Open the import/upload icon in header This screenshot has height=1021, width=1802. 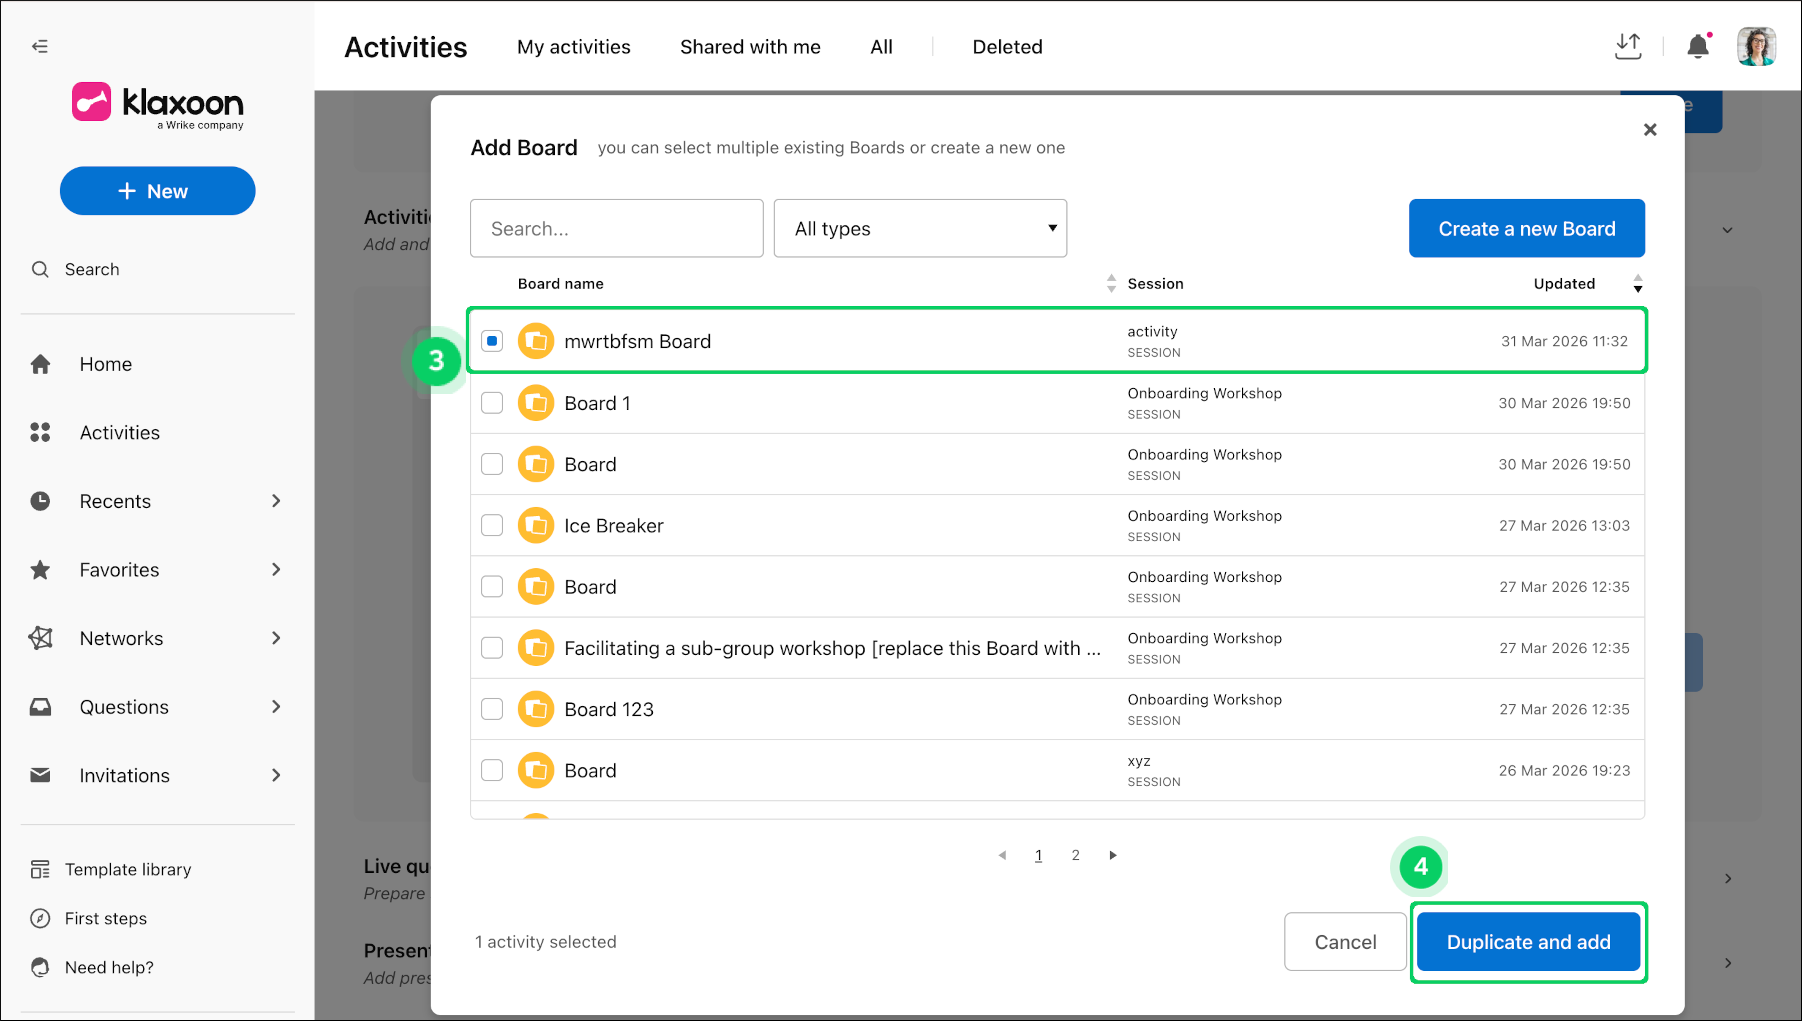click(x=1628, y=46)
